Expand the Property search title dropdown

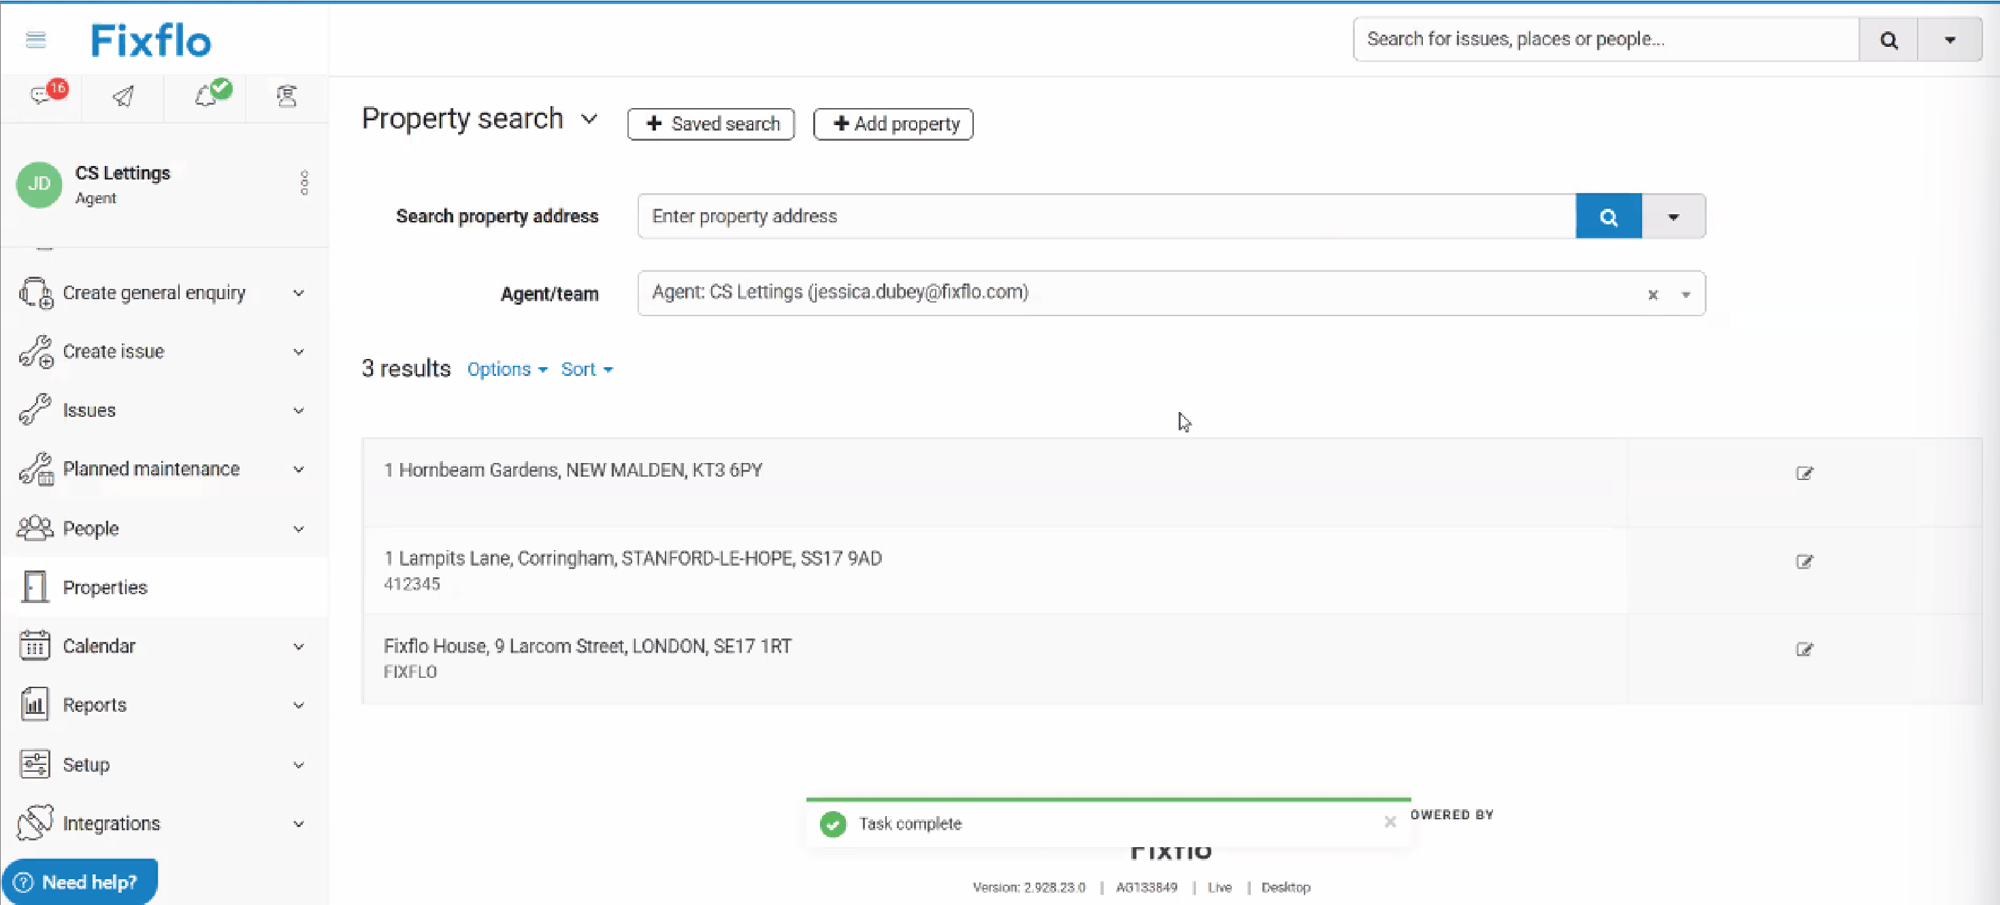(x=589, y=119)
